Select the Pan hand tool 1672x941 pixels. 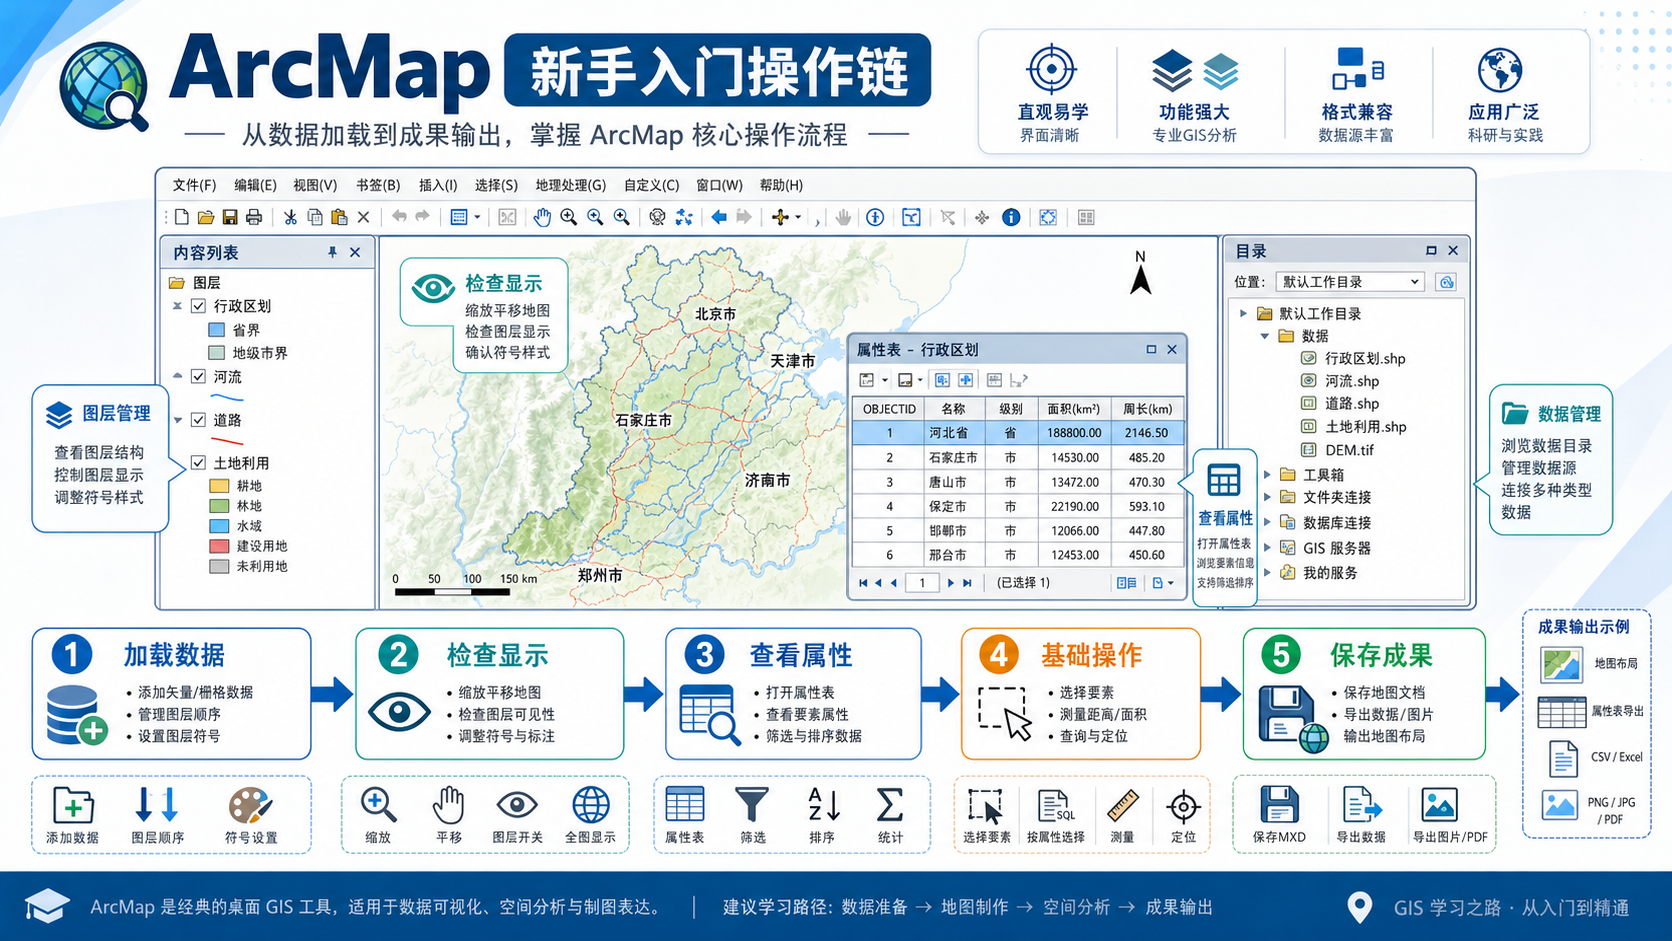pyautogui.click(x=542, y=217)
